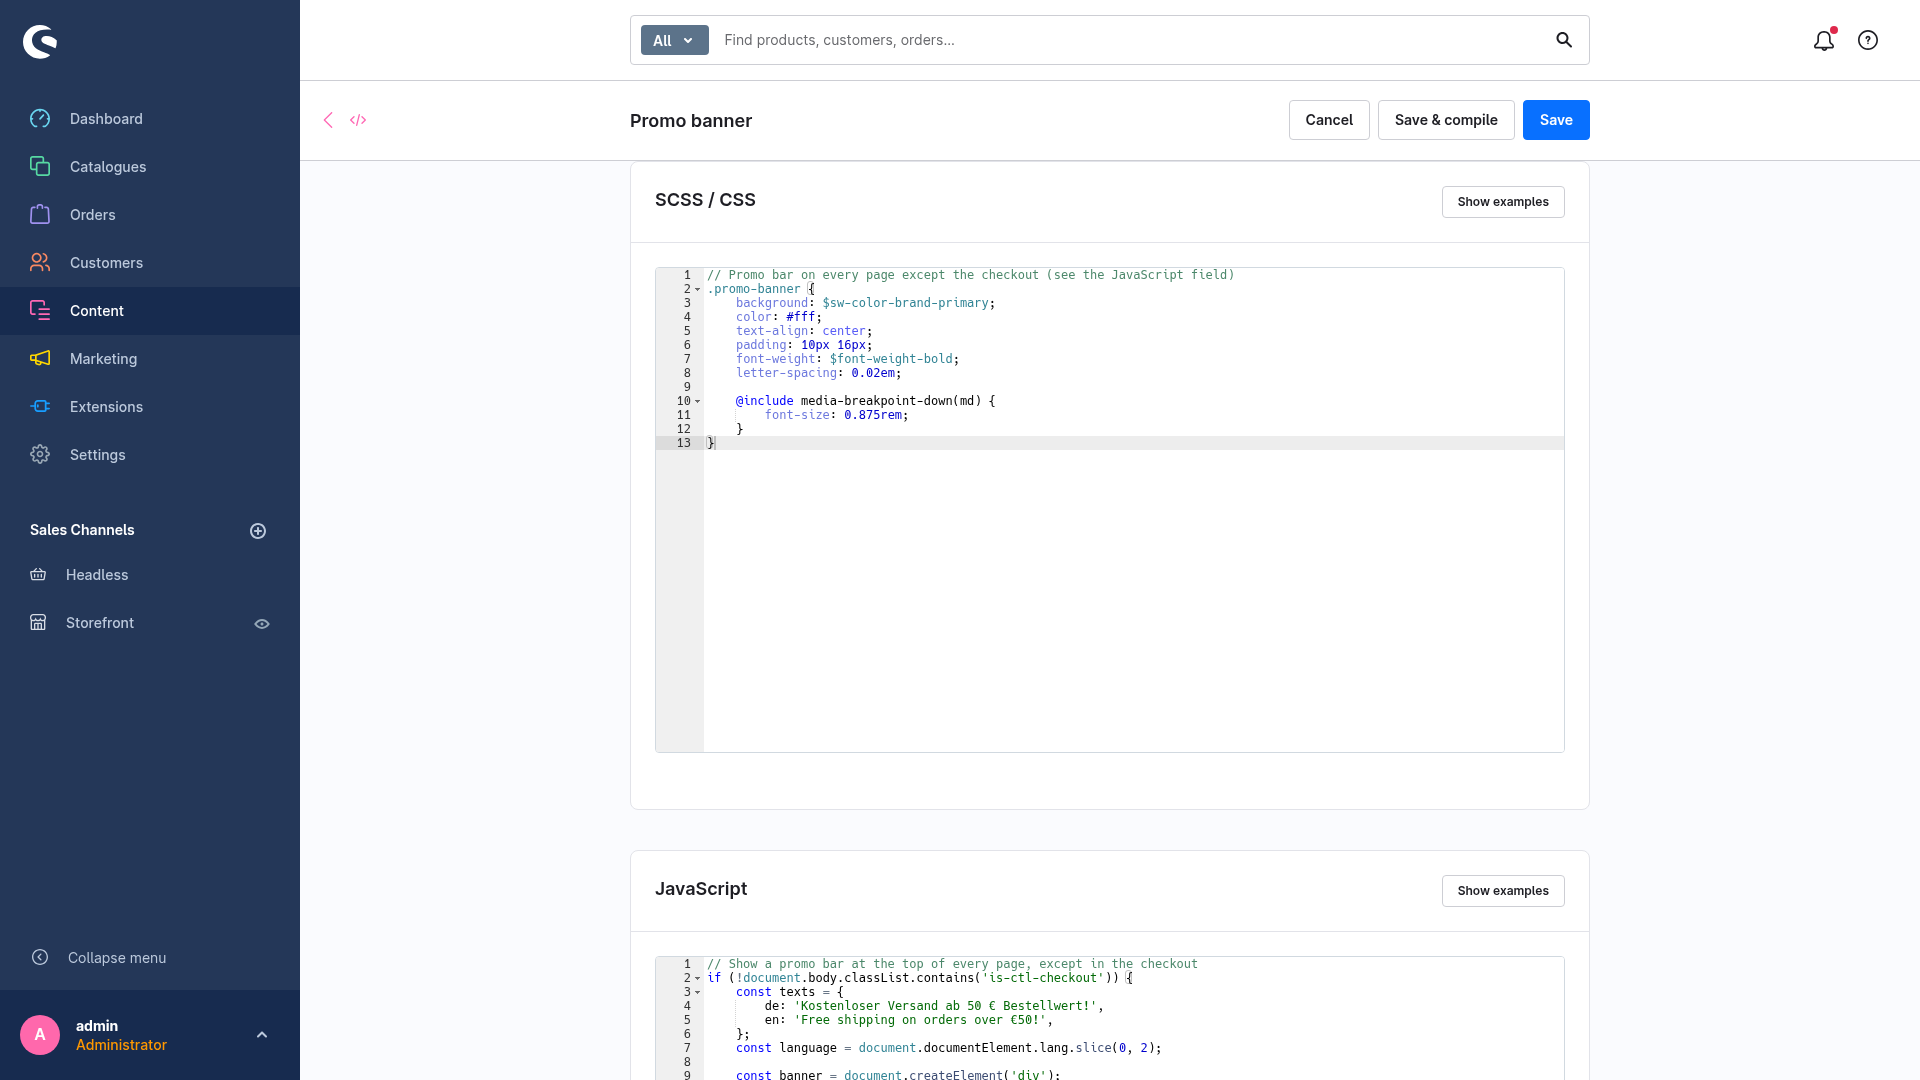
Task: Expand the admin user menu chevron
Action: [262, 1035]
